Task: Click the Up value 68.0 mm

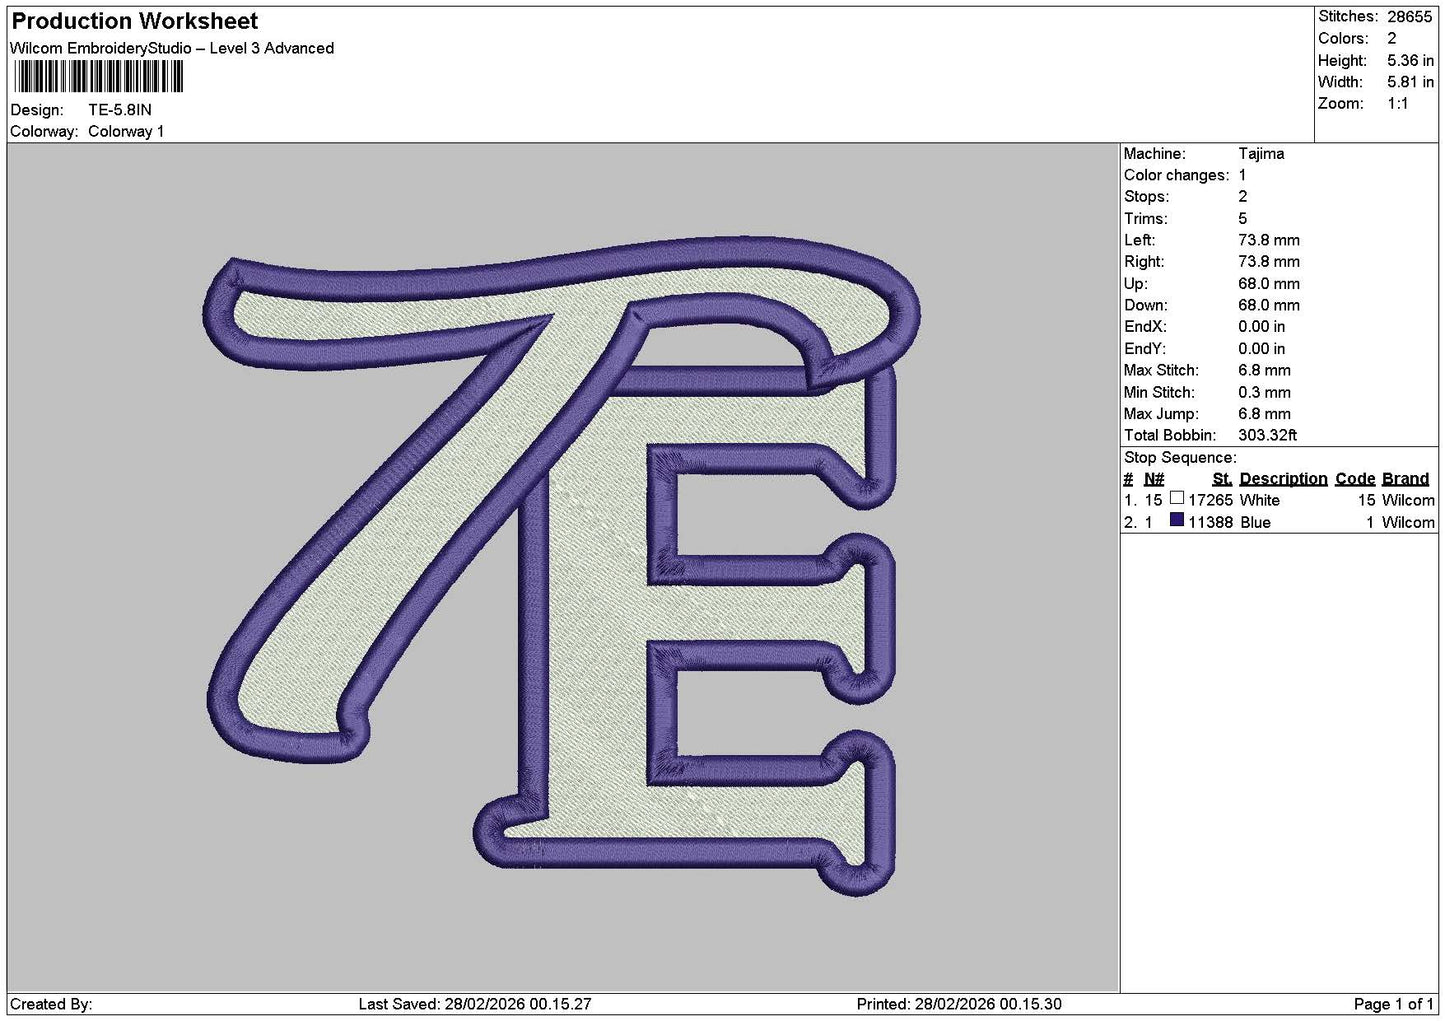Action: (1269, 284)
